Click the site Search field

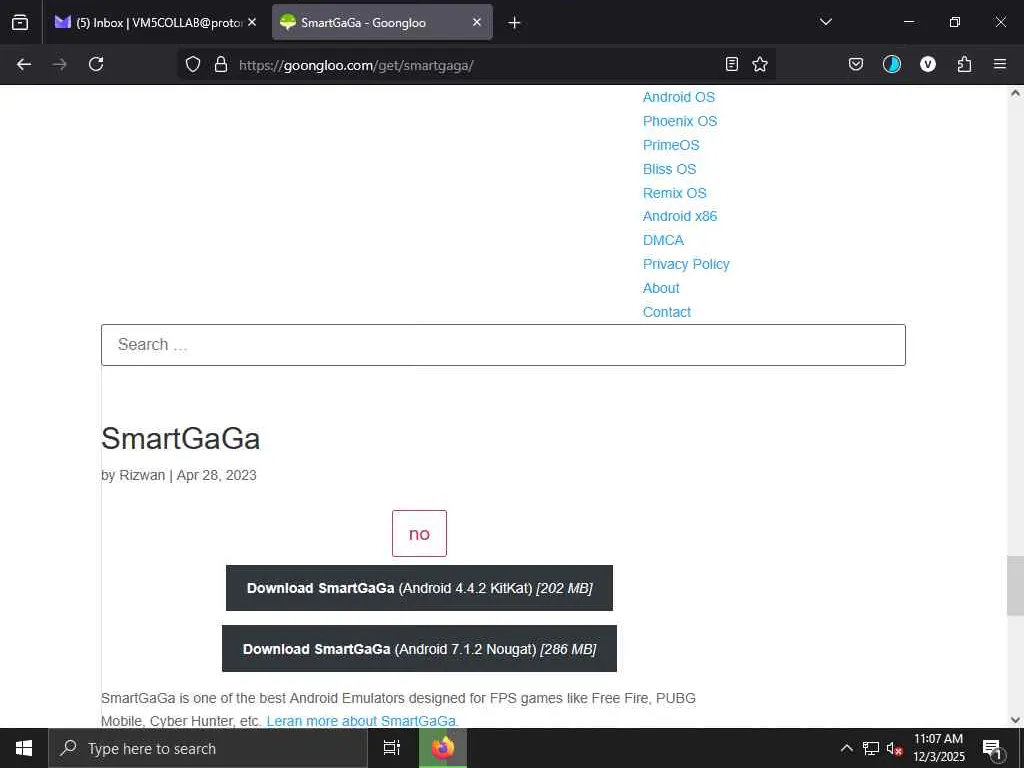click(503, 345)
